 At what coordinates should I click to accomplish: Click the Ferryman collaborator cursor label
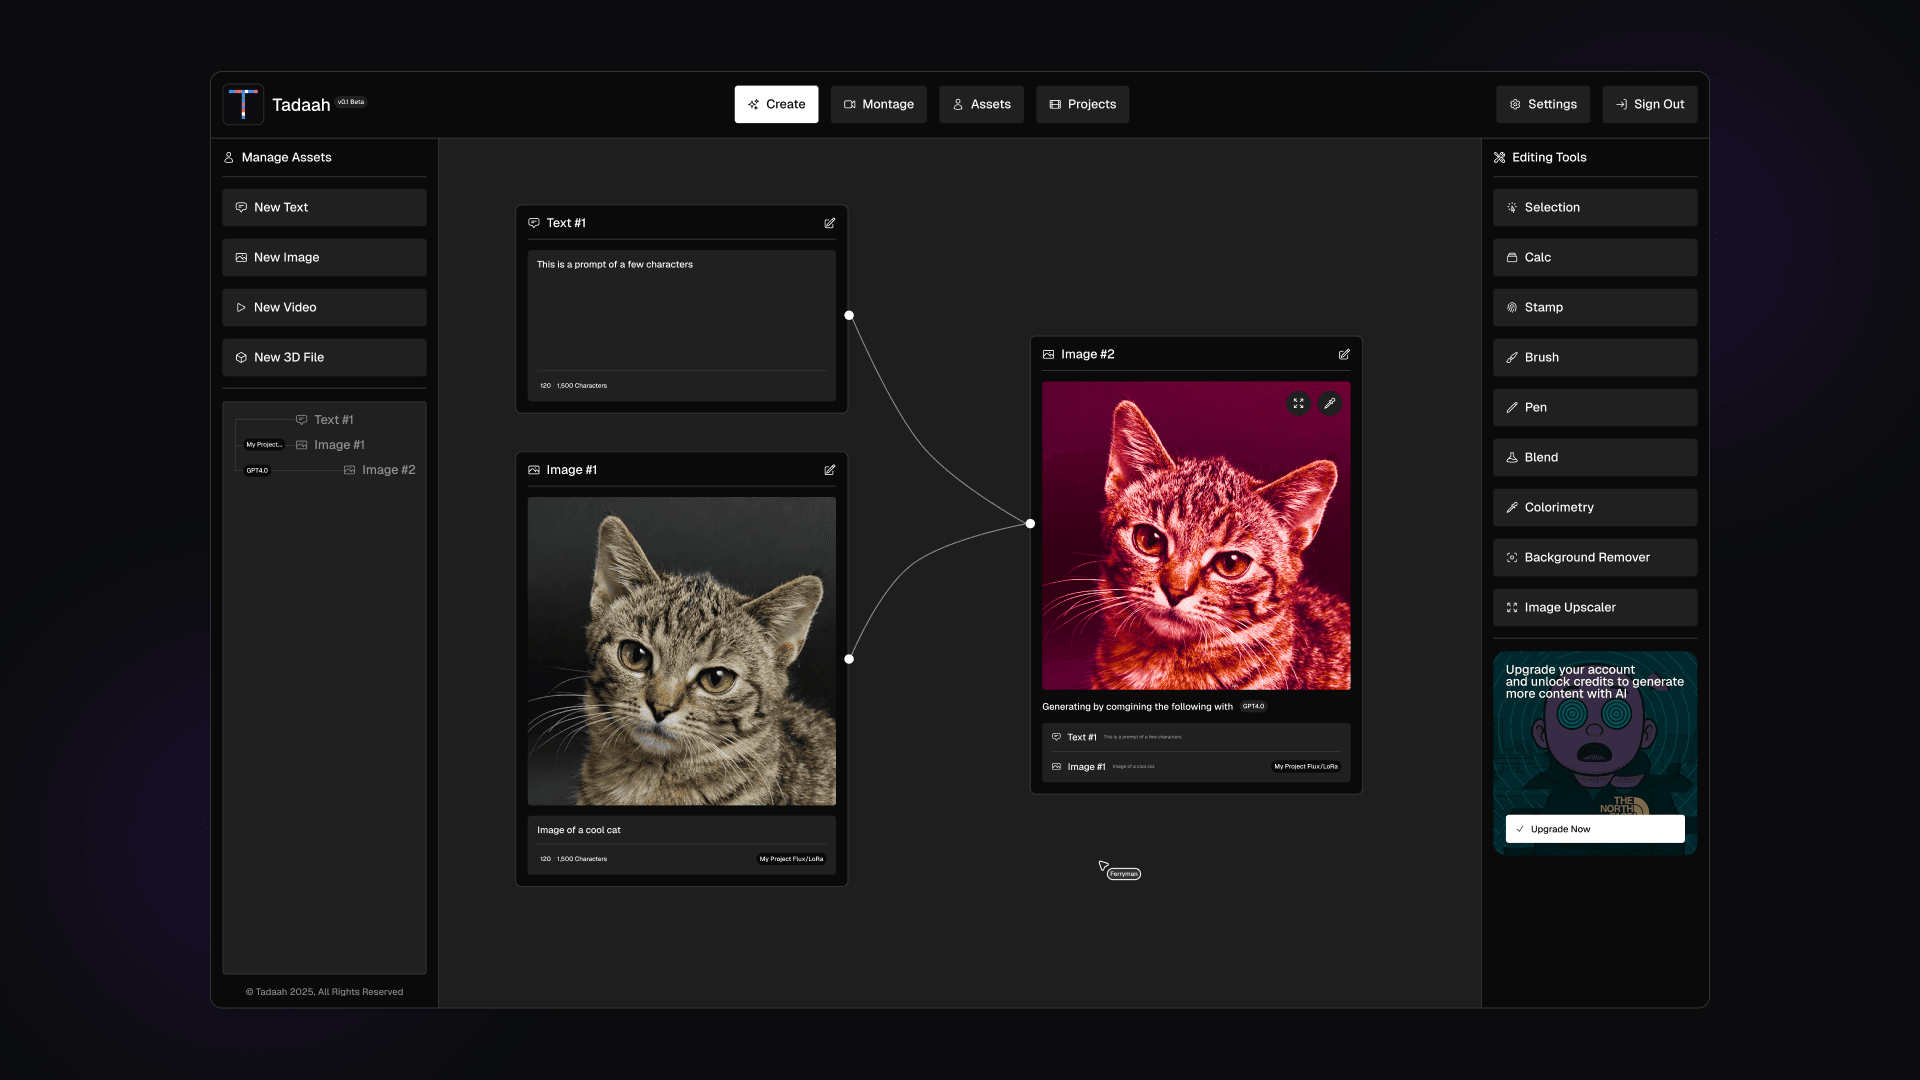pos(1124,874)
